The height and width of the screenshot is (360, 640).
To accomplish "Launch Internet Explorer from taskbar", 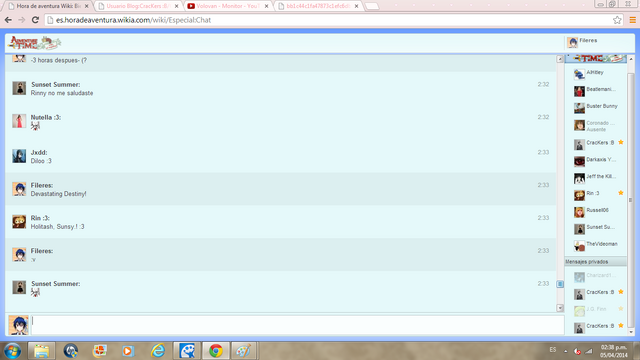I will point(158,351).
